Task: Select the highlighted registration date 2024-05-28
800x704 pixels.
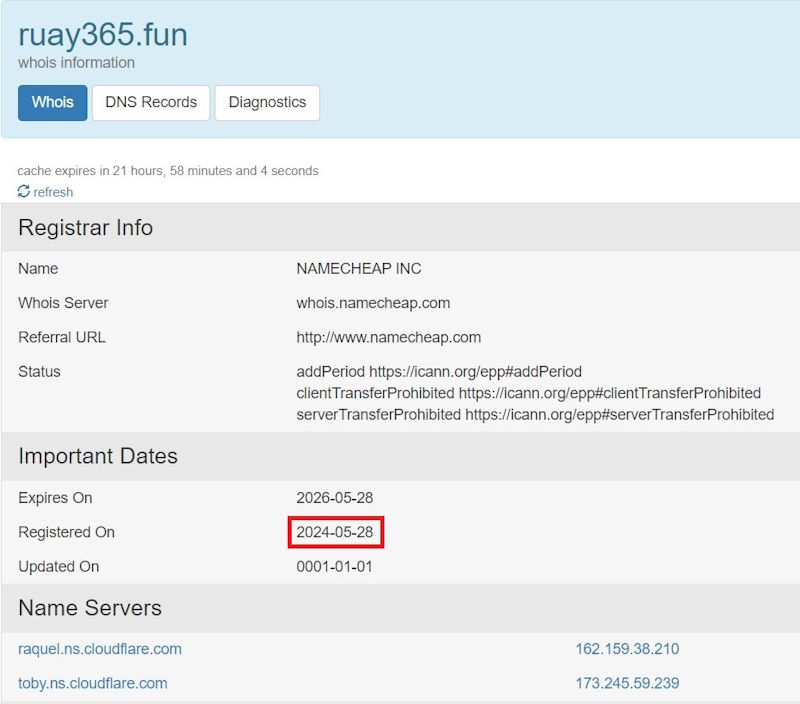Action: click(337, 532)
